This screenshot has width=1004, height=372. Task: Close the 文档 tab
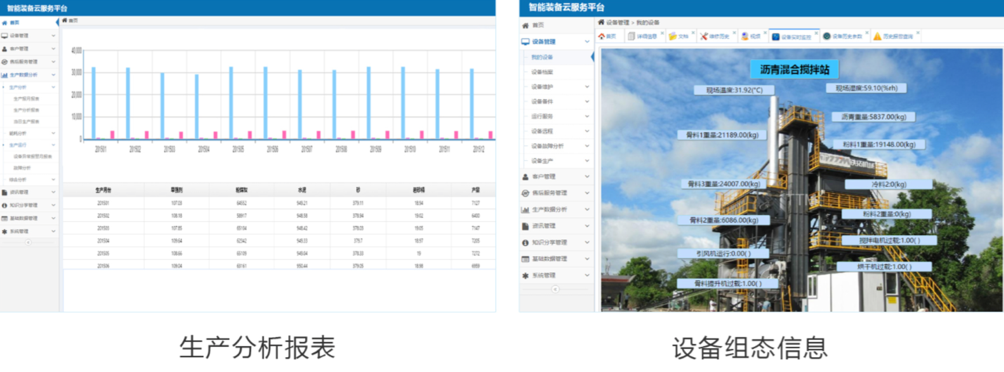[x=693, y=33]
